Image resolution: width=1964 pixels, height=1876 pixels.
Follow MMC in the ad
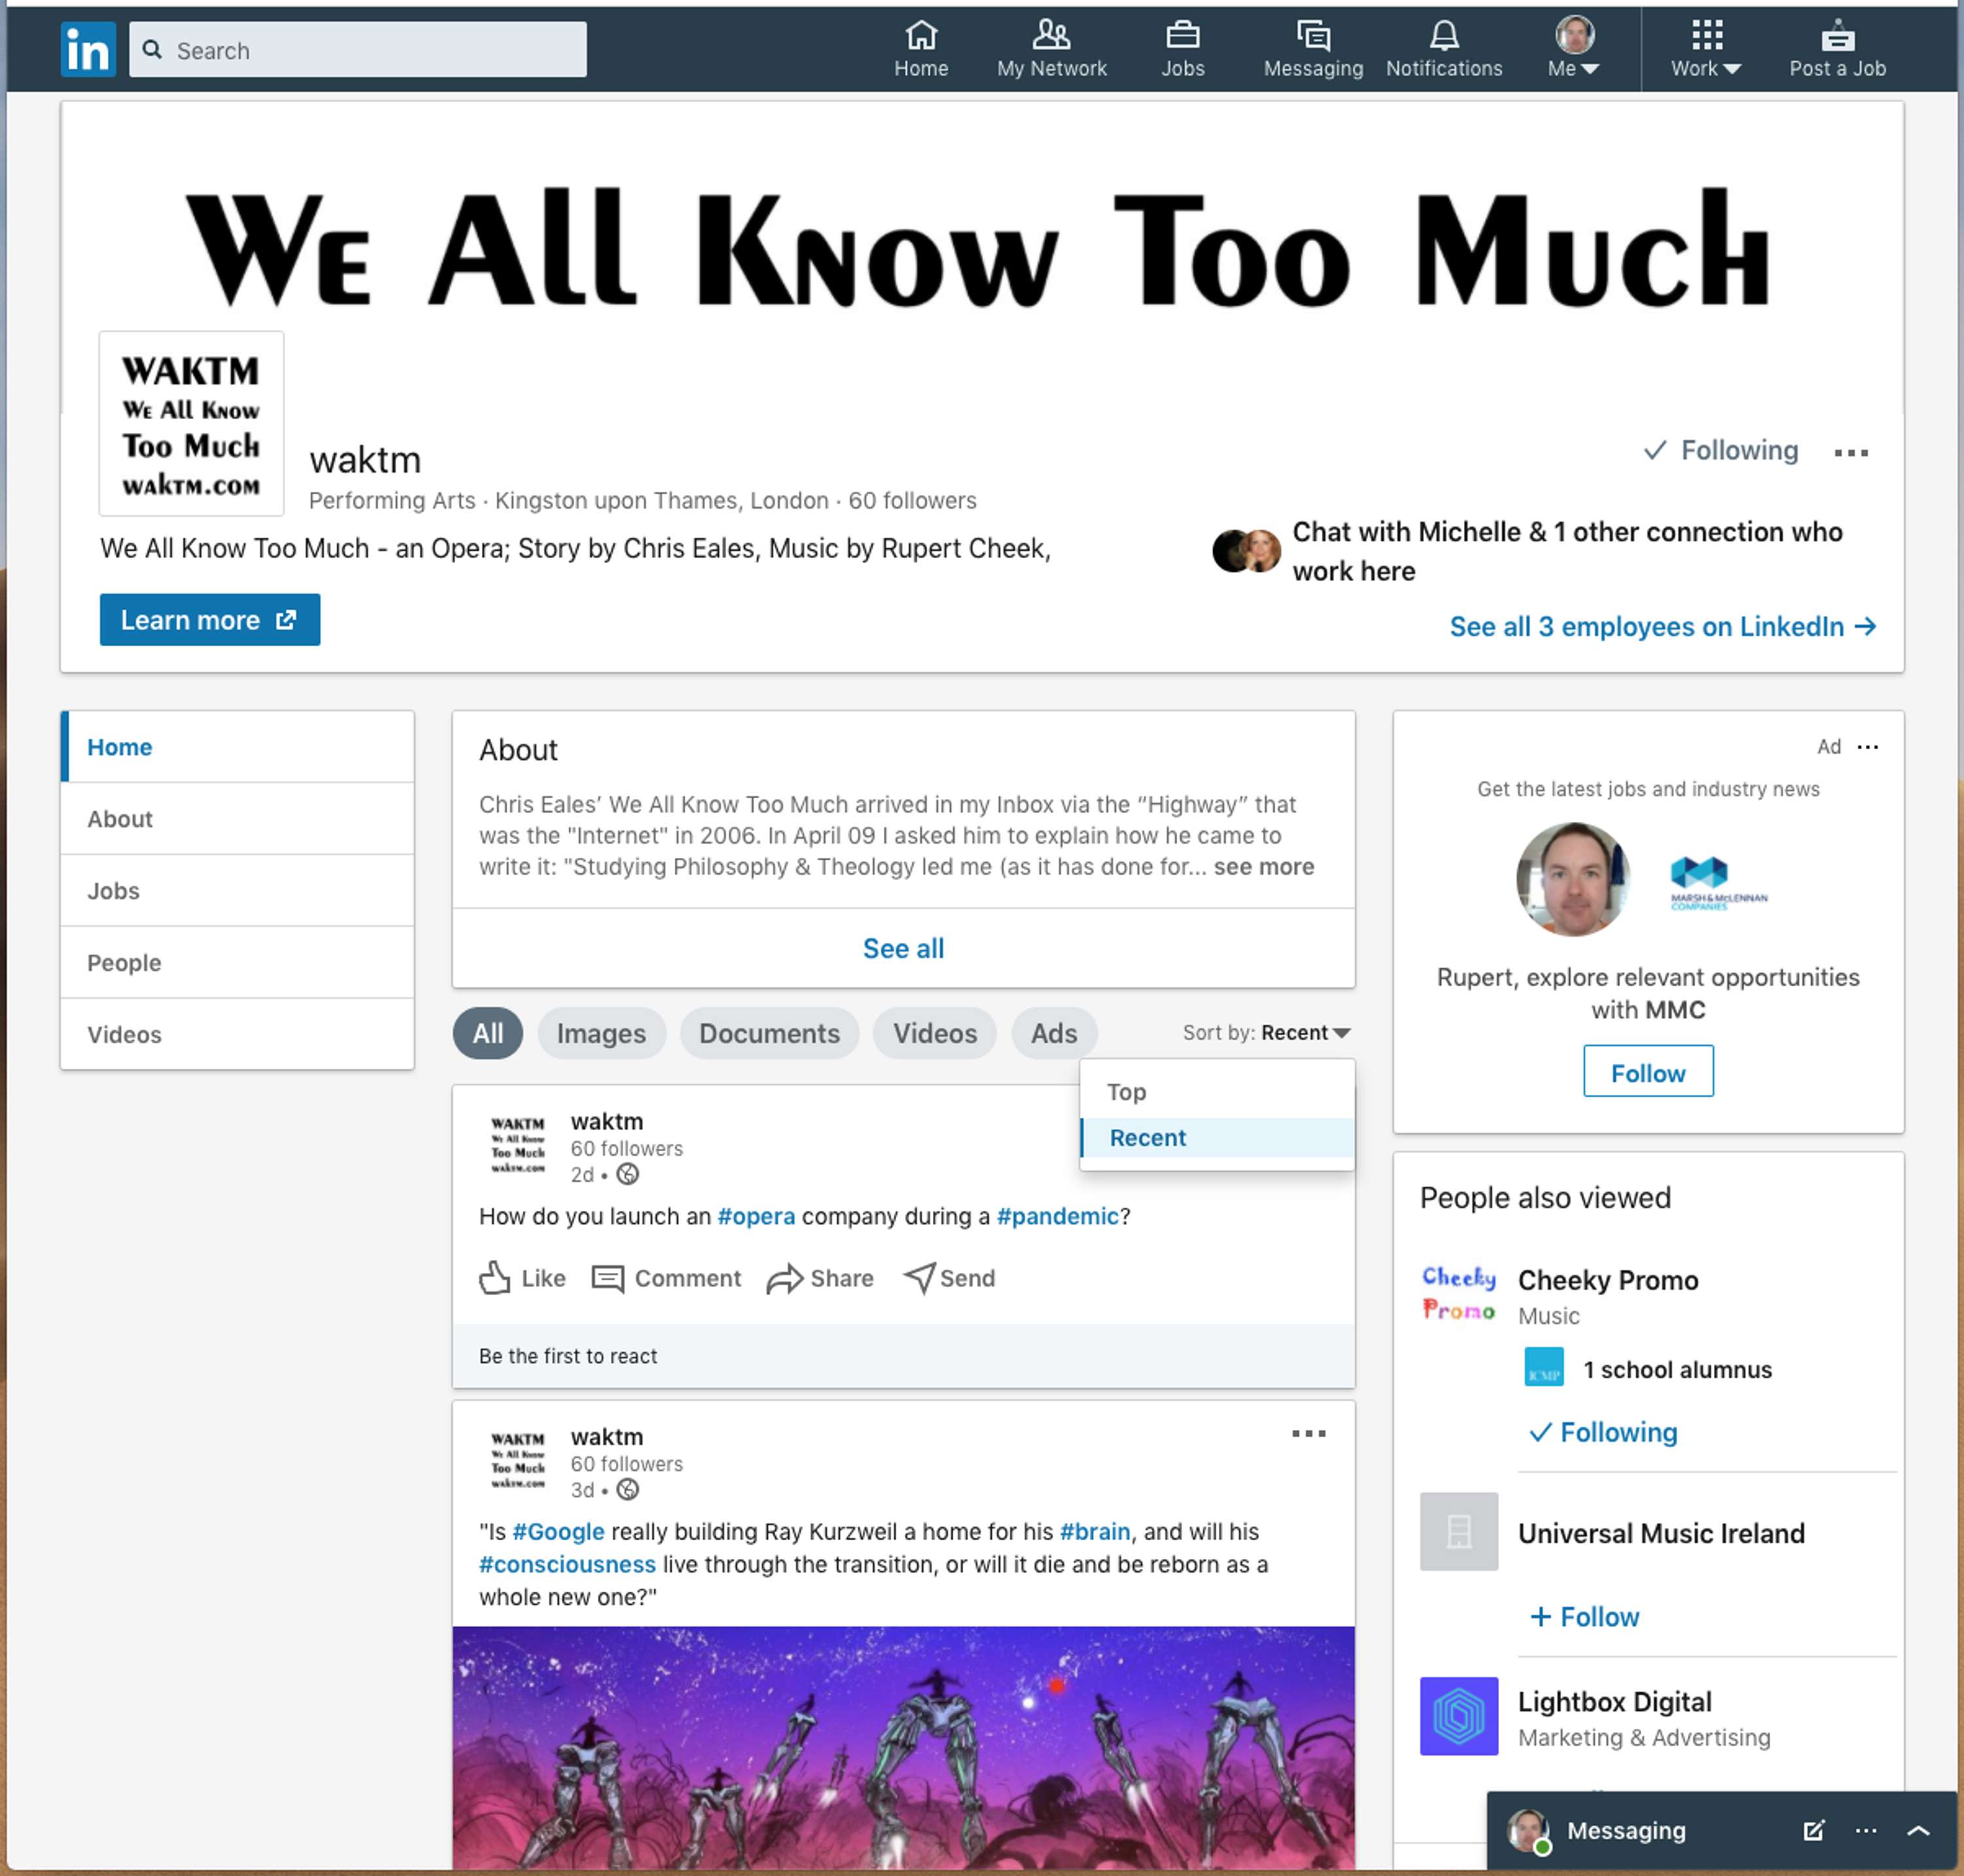(x=1648, y=1072)
